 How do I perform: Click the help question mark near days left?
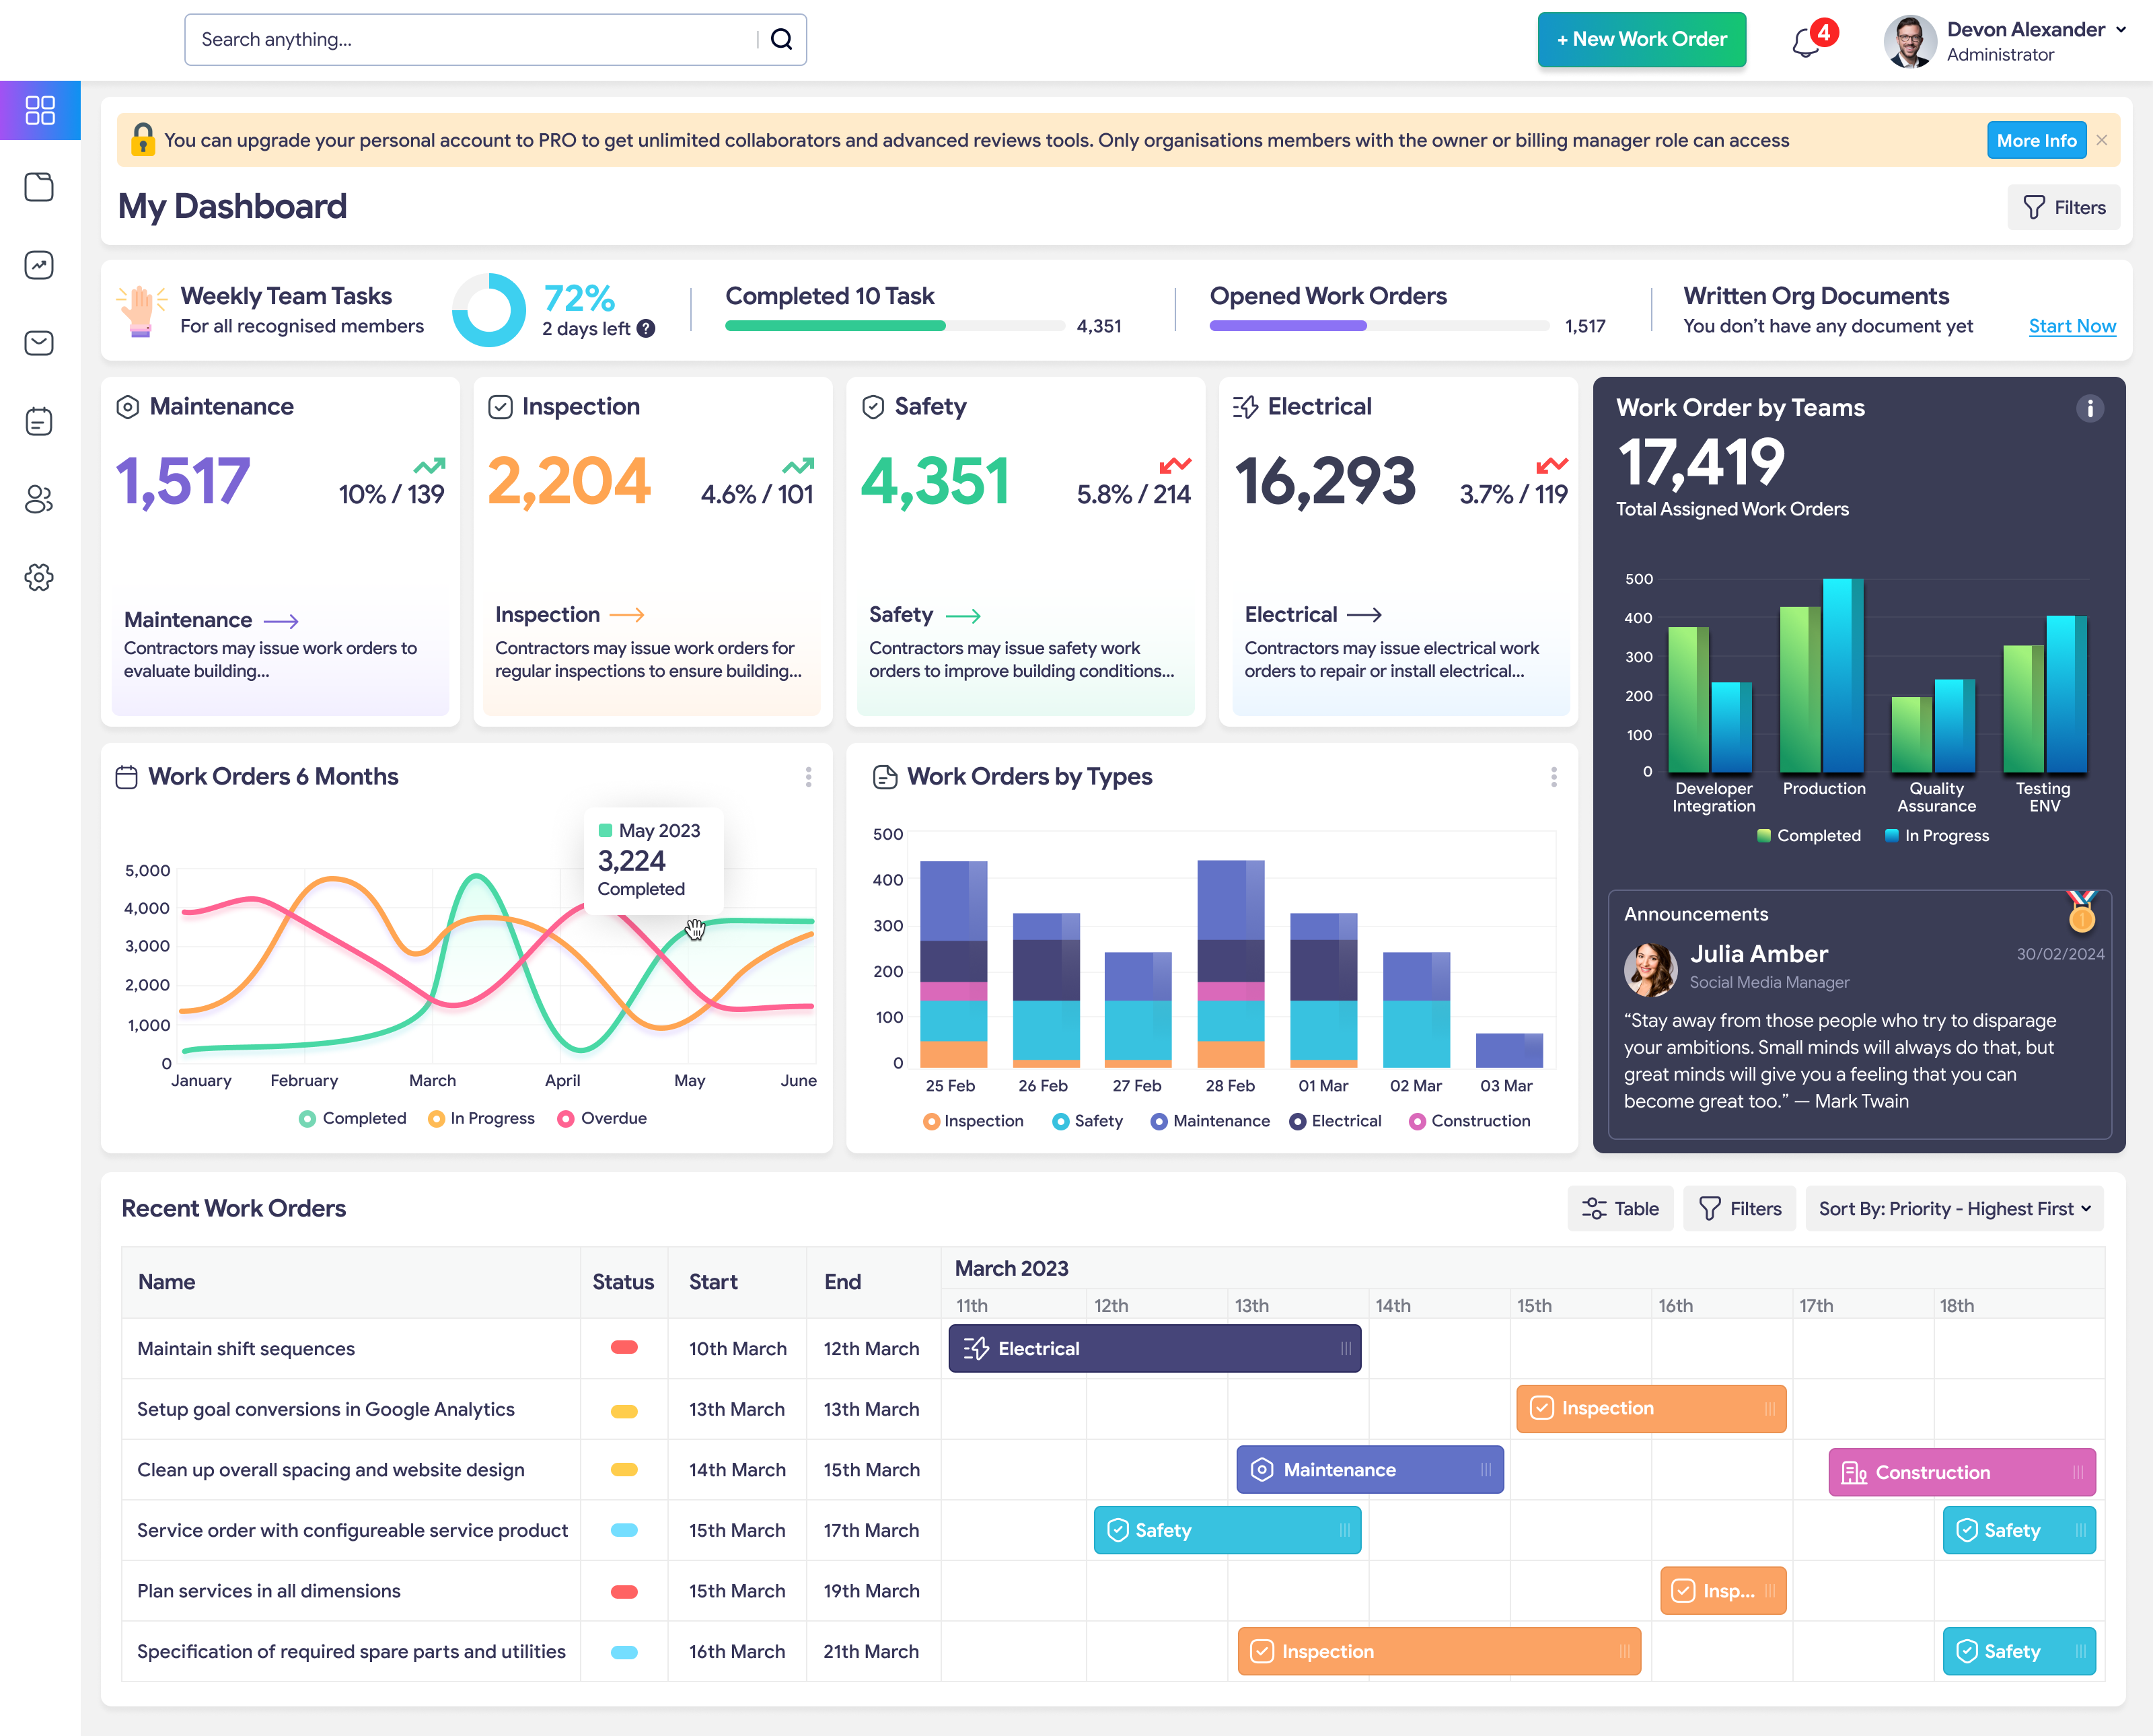coord(647,329)
